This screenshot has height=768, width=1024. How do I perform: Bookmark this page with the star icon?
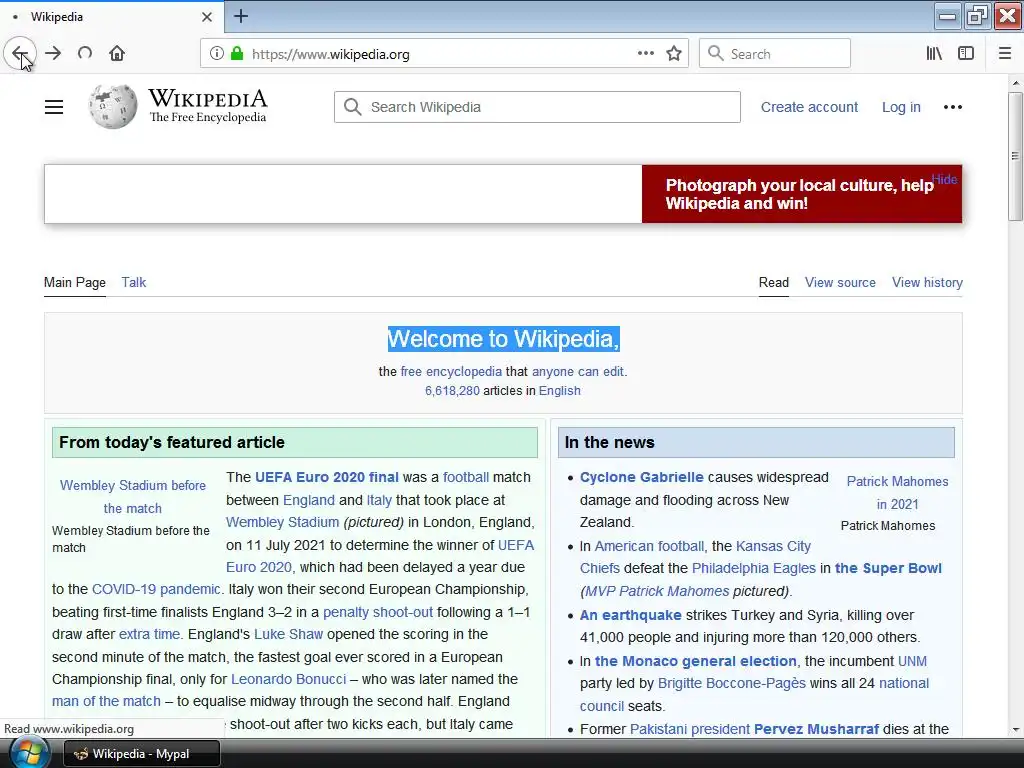[674, 54]
